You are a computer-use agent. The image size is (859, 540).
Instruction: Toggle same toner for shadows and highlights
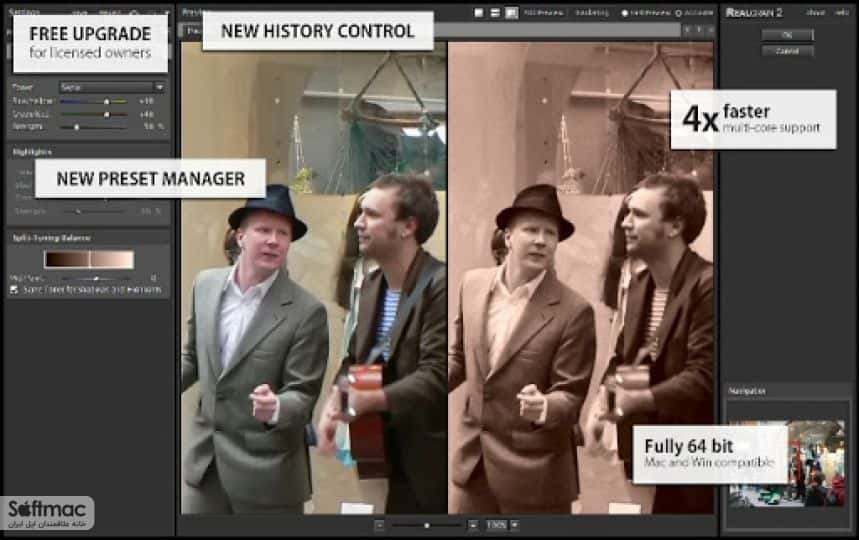tap(14, 289)
